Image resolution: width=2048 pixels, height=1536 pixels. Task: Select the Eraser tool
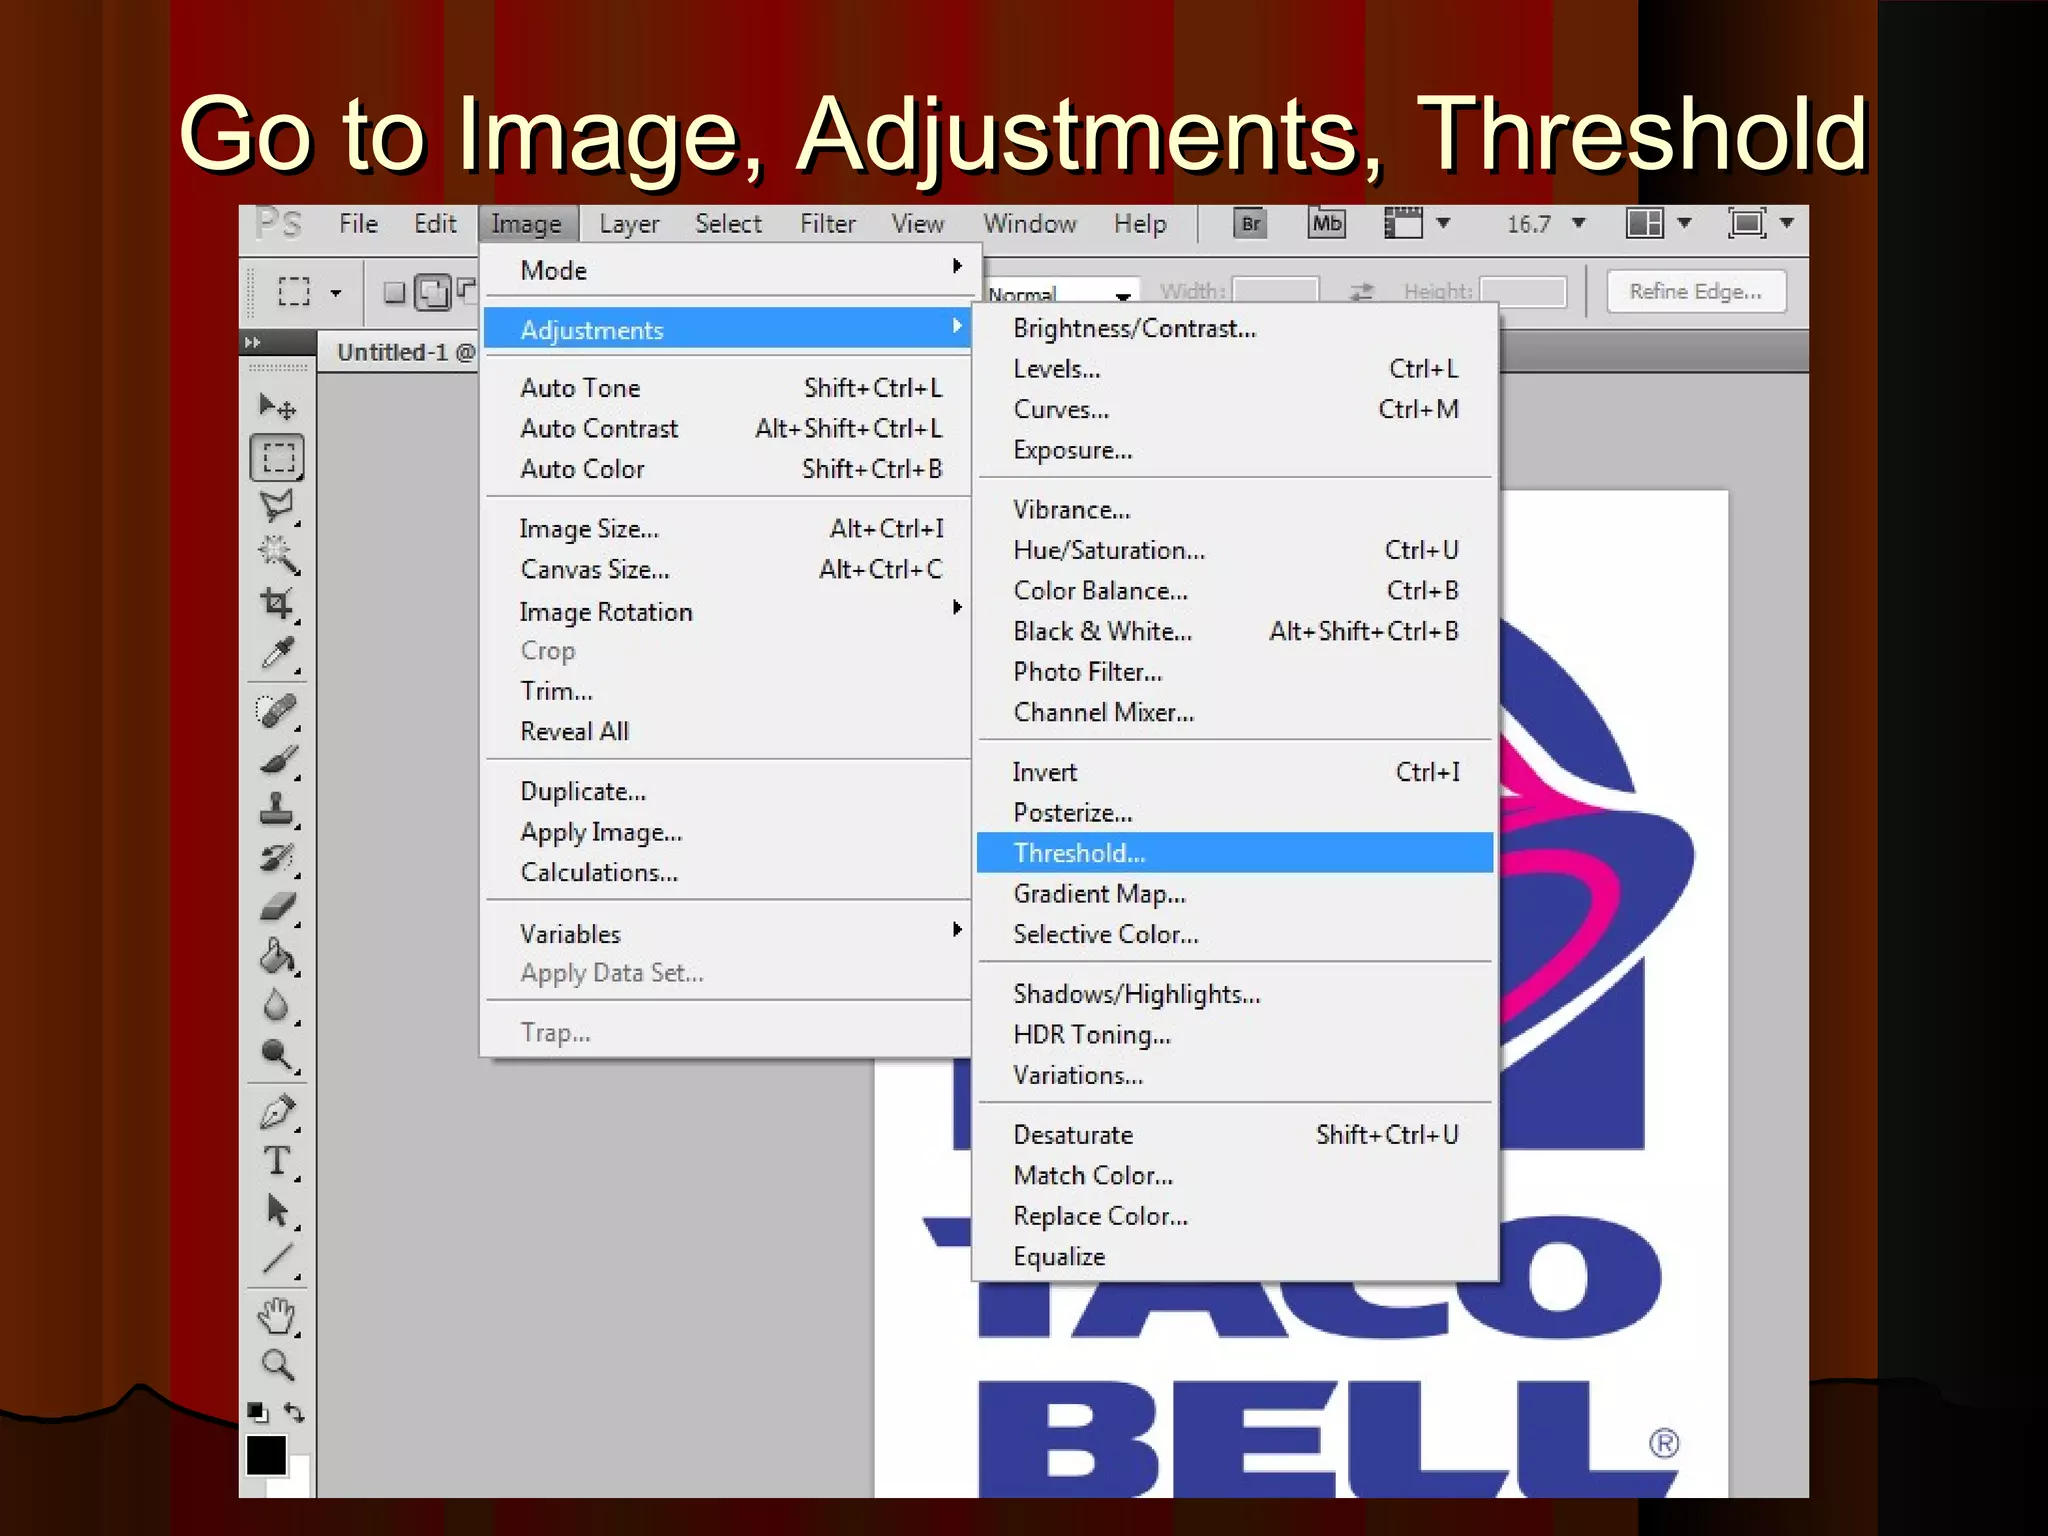tap(277, 907)
